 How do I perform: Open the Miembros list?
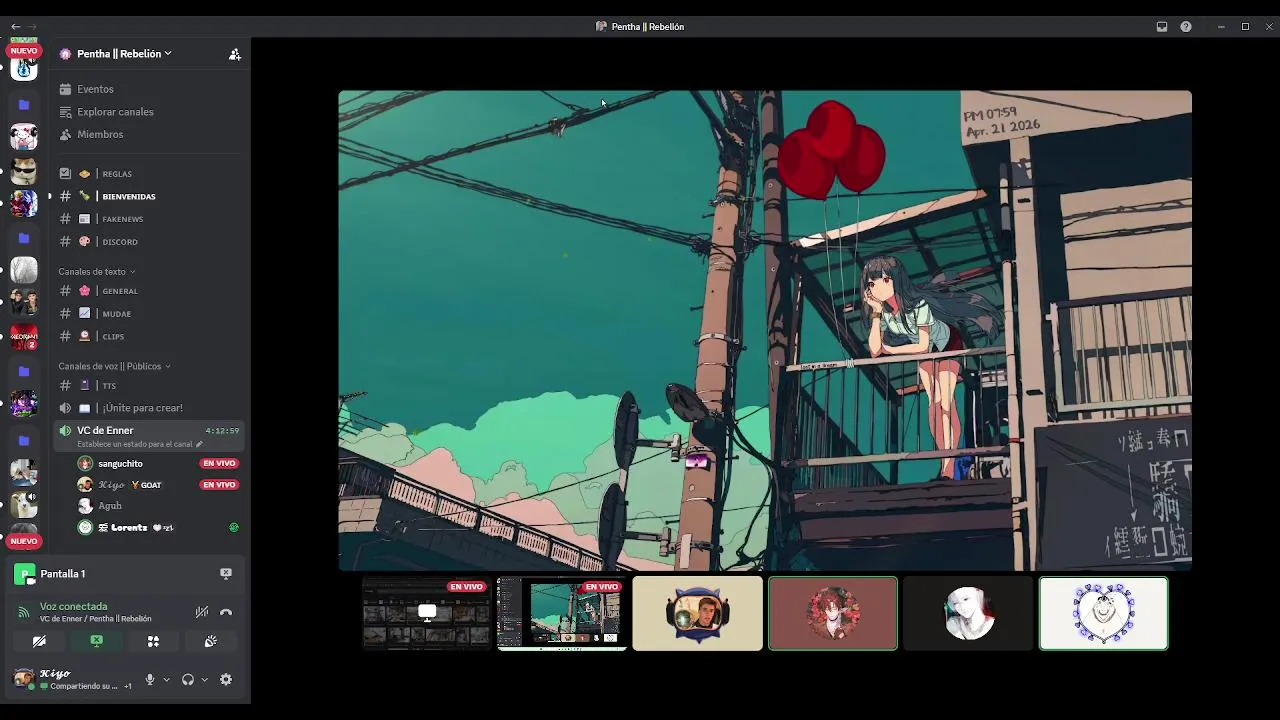(147, 134)
